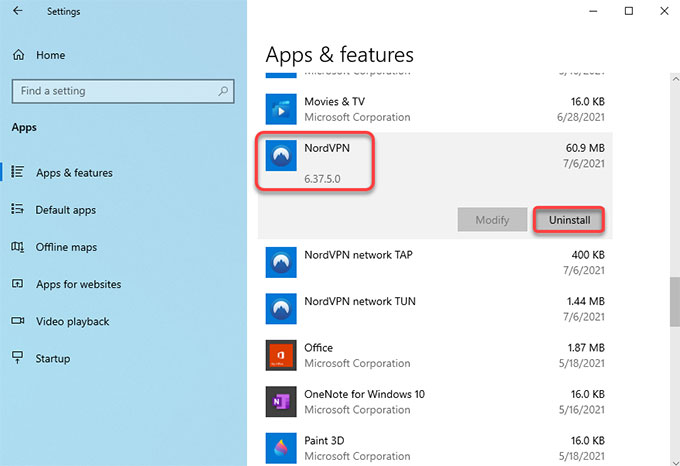Open the Home settings page
This screenshot has height=466, width=680.
51,55
